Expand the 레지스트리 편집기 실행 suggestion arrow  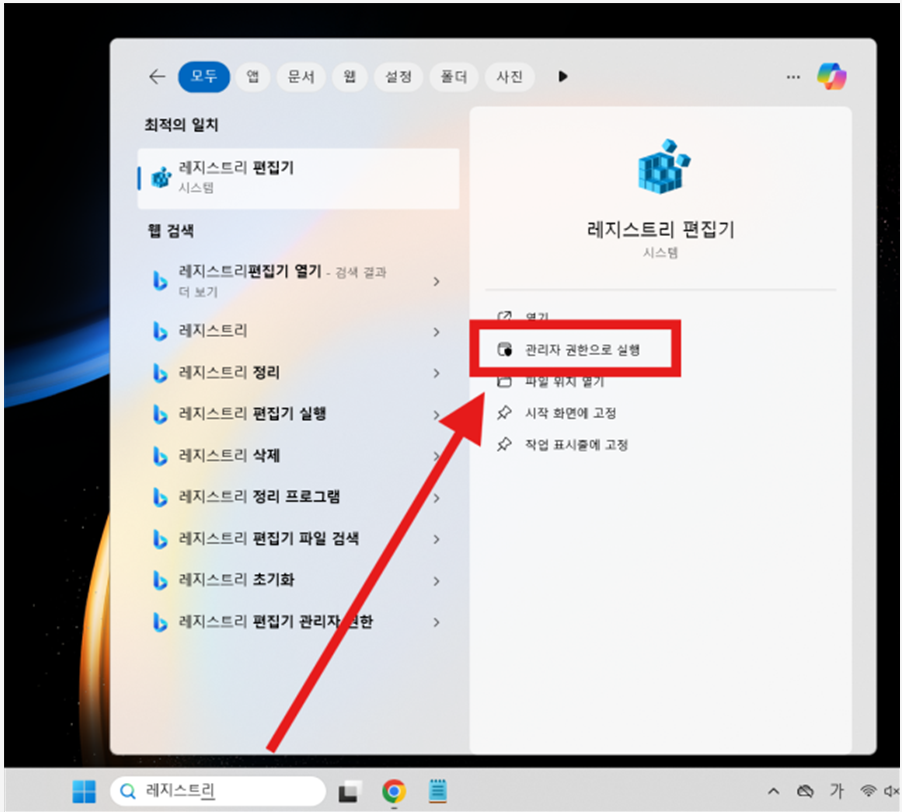pos(437,413)
